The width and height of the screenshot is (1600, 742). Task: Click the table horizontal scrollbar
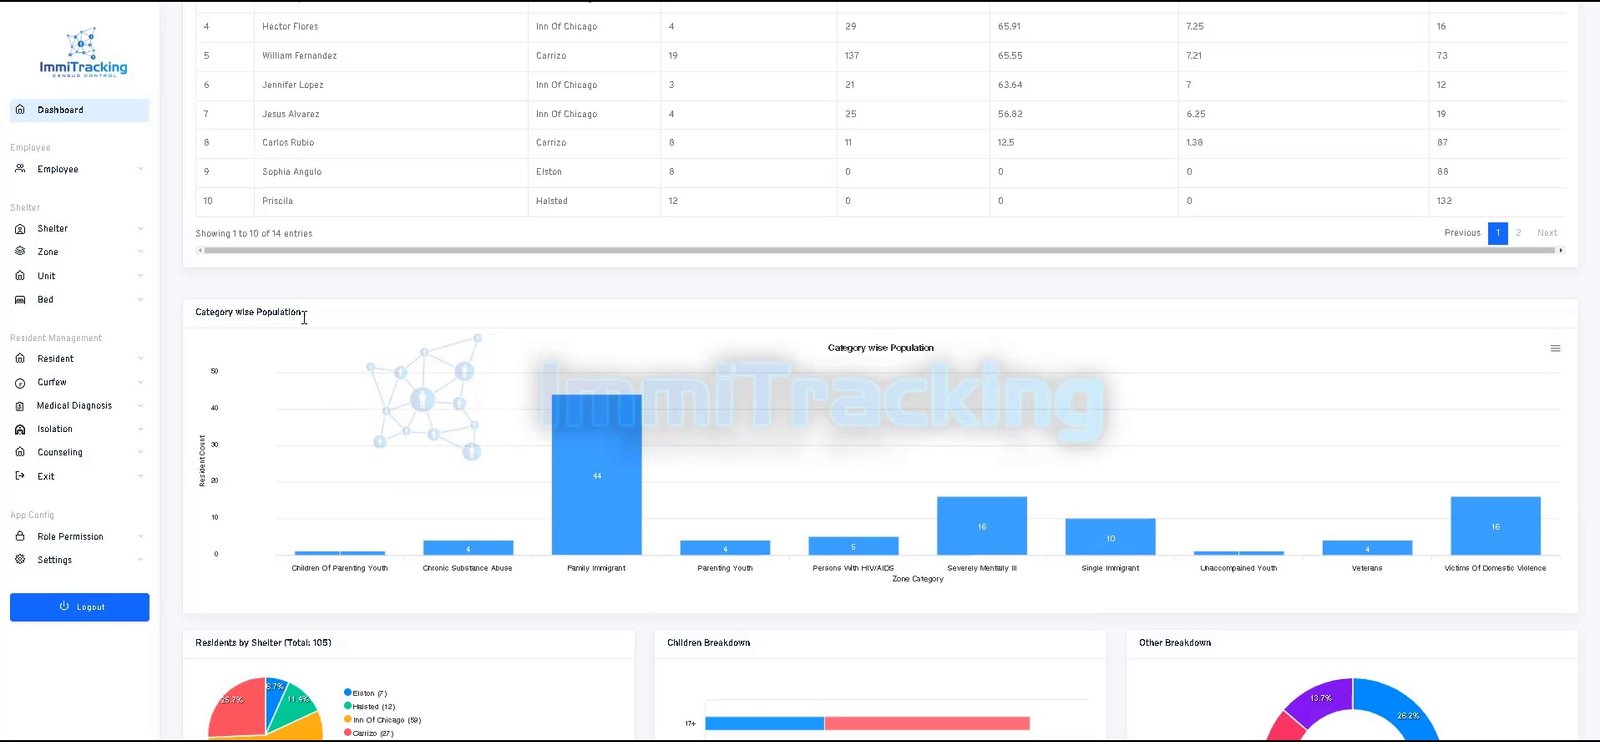(x=878, y=251)
